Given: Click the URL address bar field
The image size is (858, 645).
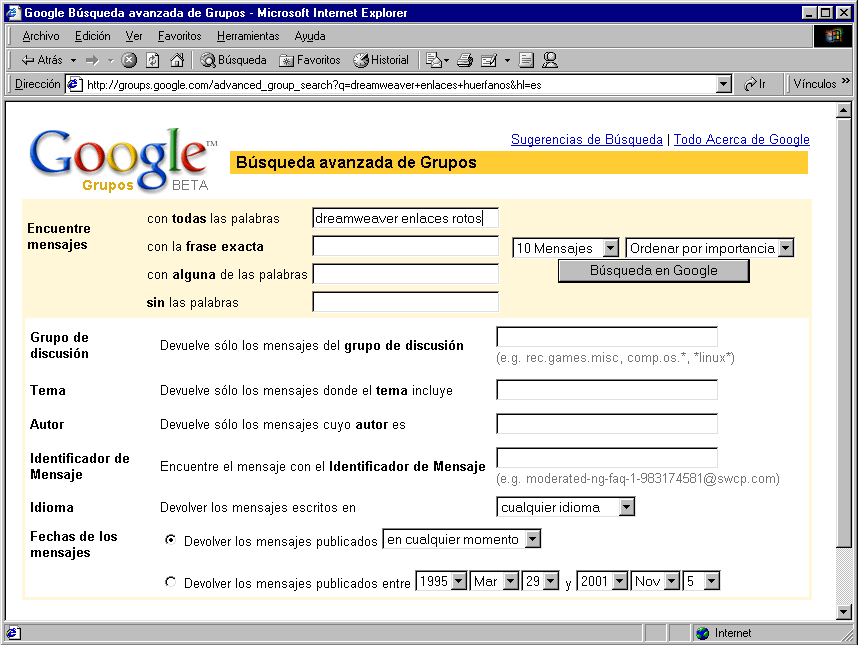Looking at the screenshot, I should [x=400, y=85].
